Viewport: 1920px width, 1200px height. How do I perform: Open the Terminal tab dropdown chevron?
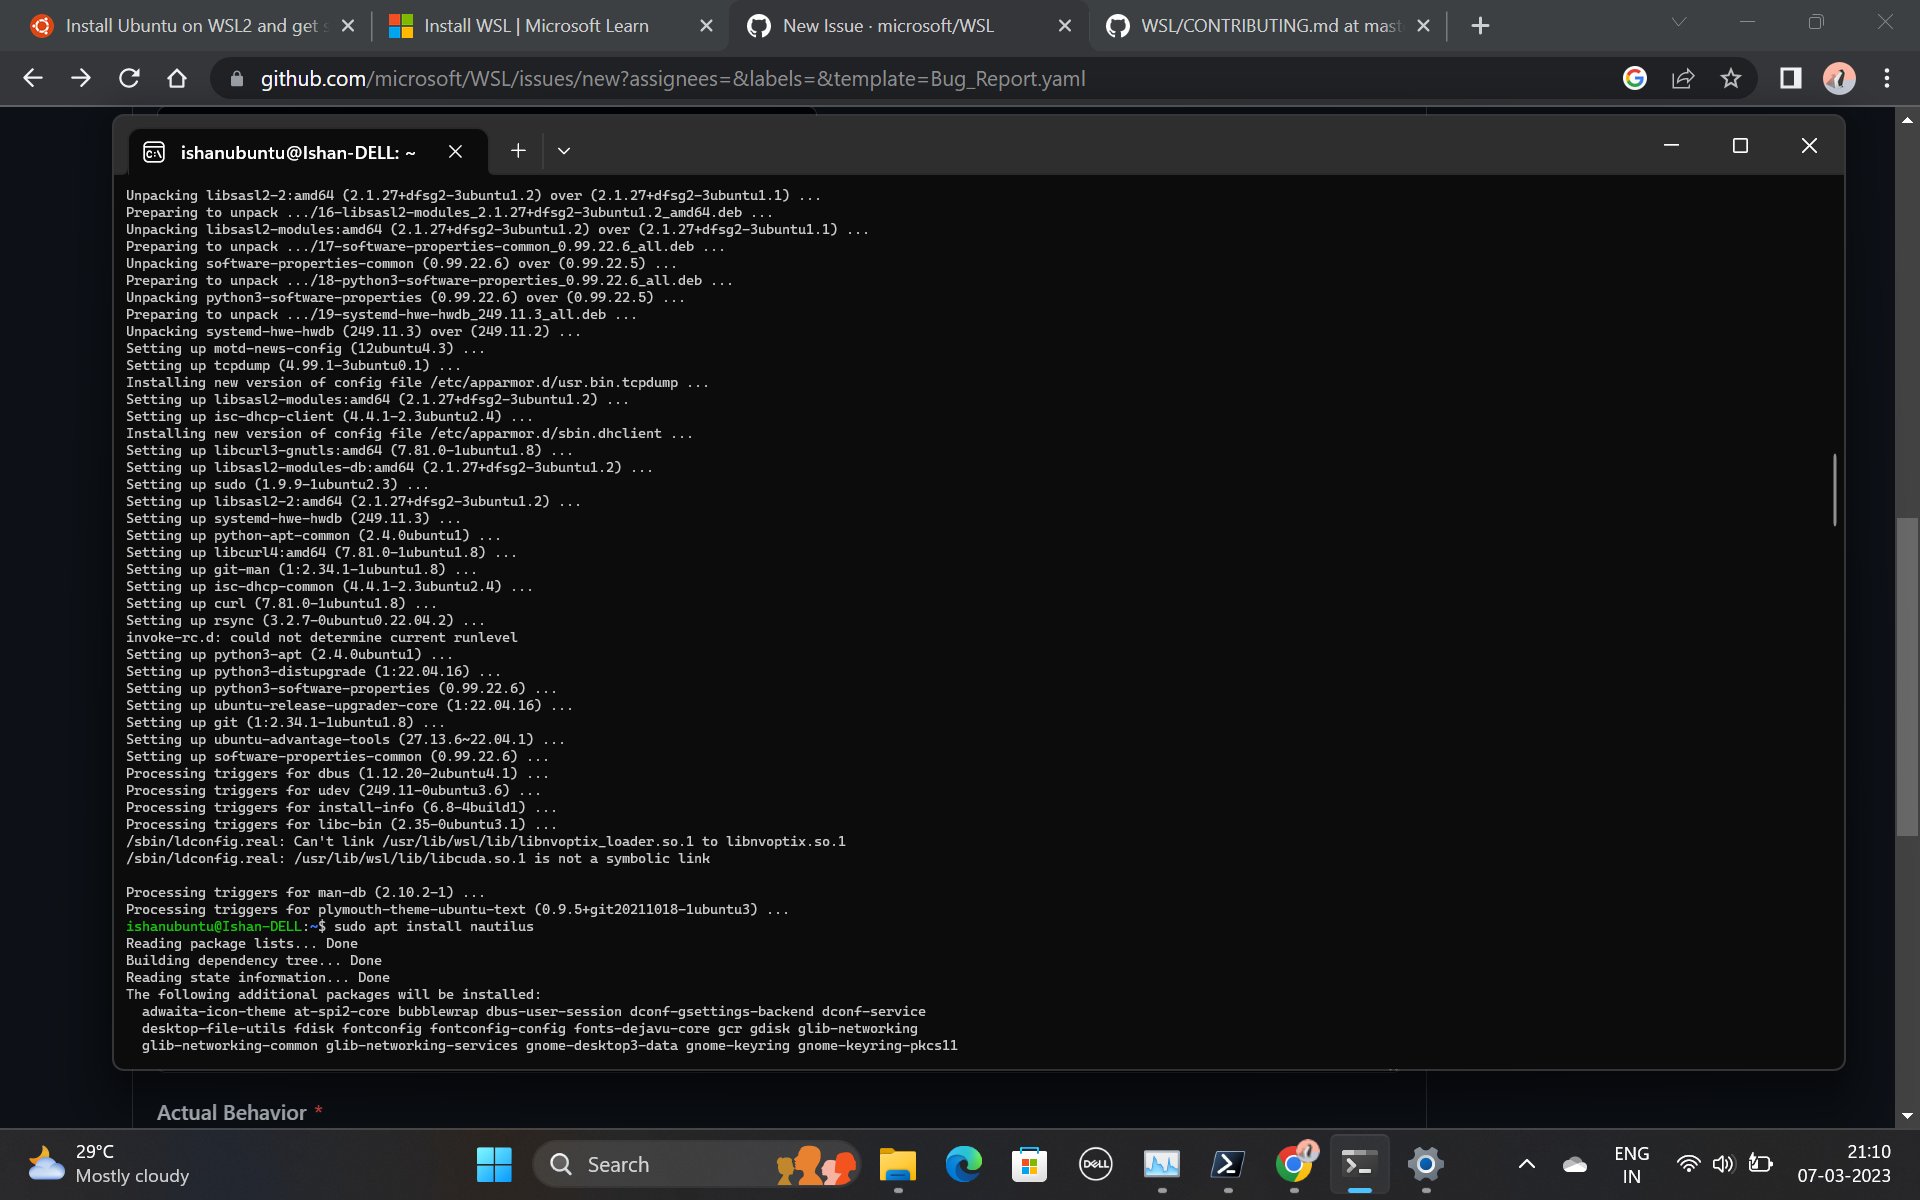tap(563, 150)
